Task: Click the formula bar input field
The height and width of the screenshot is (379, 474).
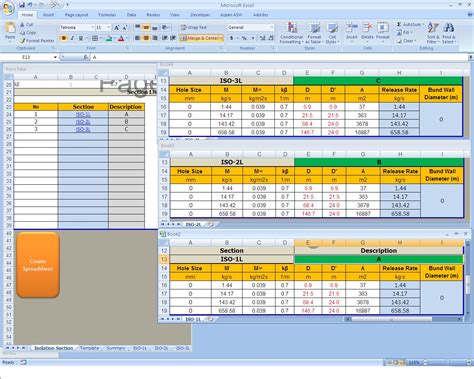Action: (279, 57)
